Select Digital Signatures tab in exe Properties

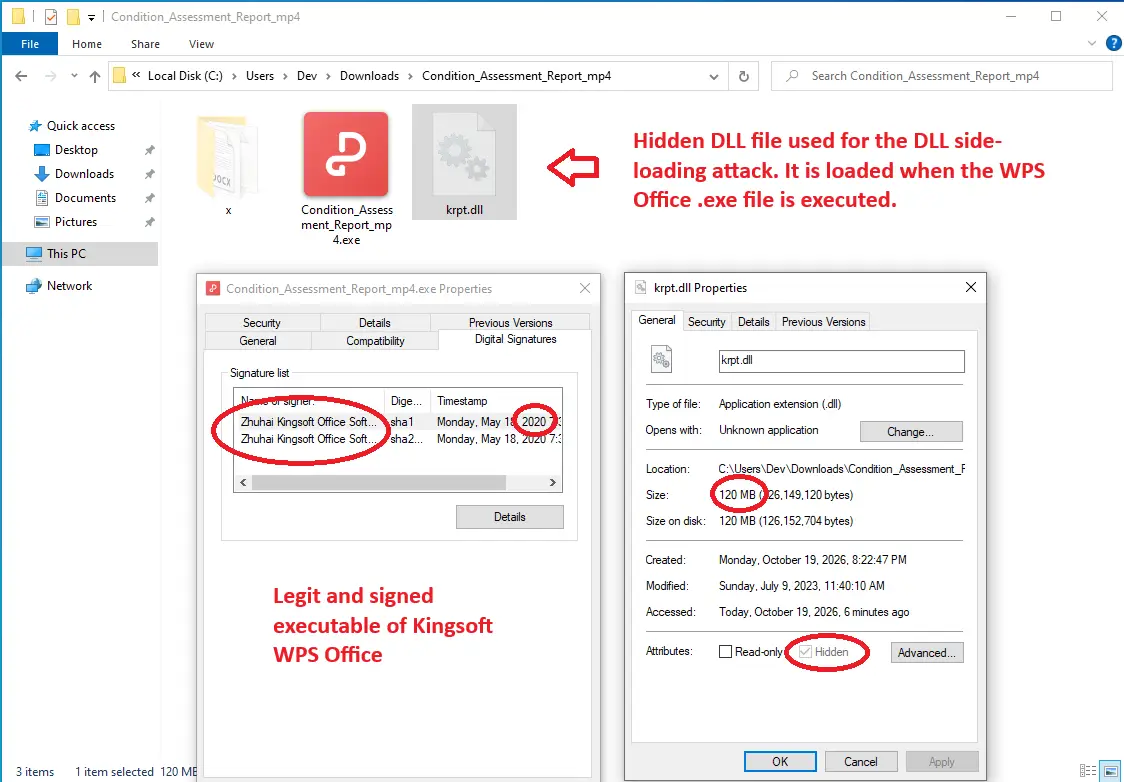coord(515,339)
